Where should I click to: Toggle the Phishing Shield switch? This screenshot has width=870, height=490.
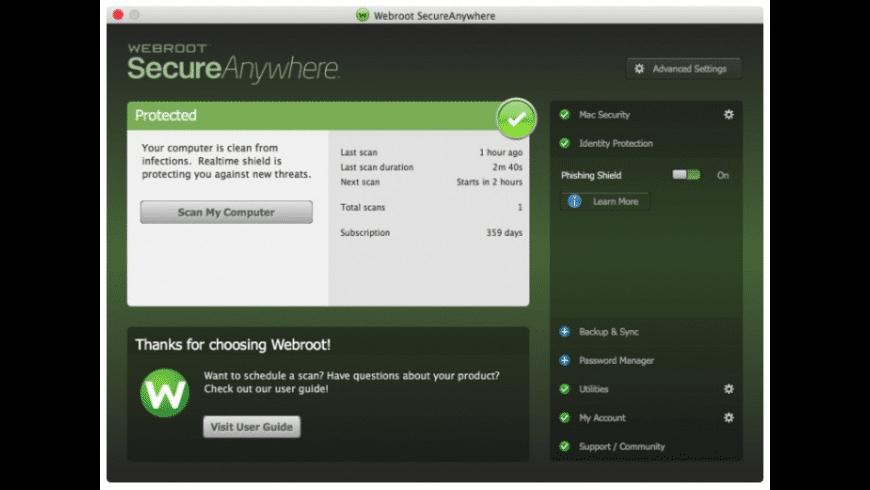click(686, 175)
